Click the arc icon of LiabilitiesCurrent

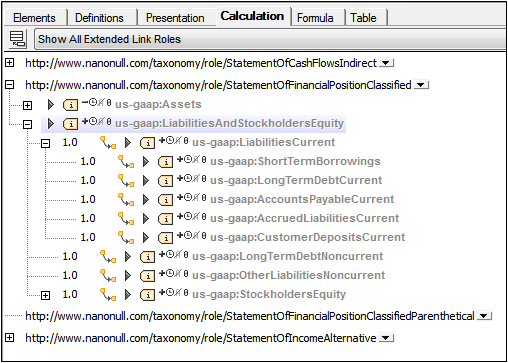pyautogui.click(x=108, y=143)
